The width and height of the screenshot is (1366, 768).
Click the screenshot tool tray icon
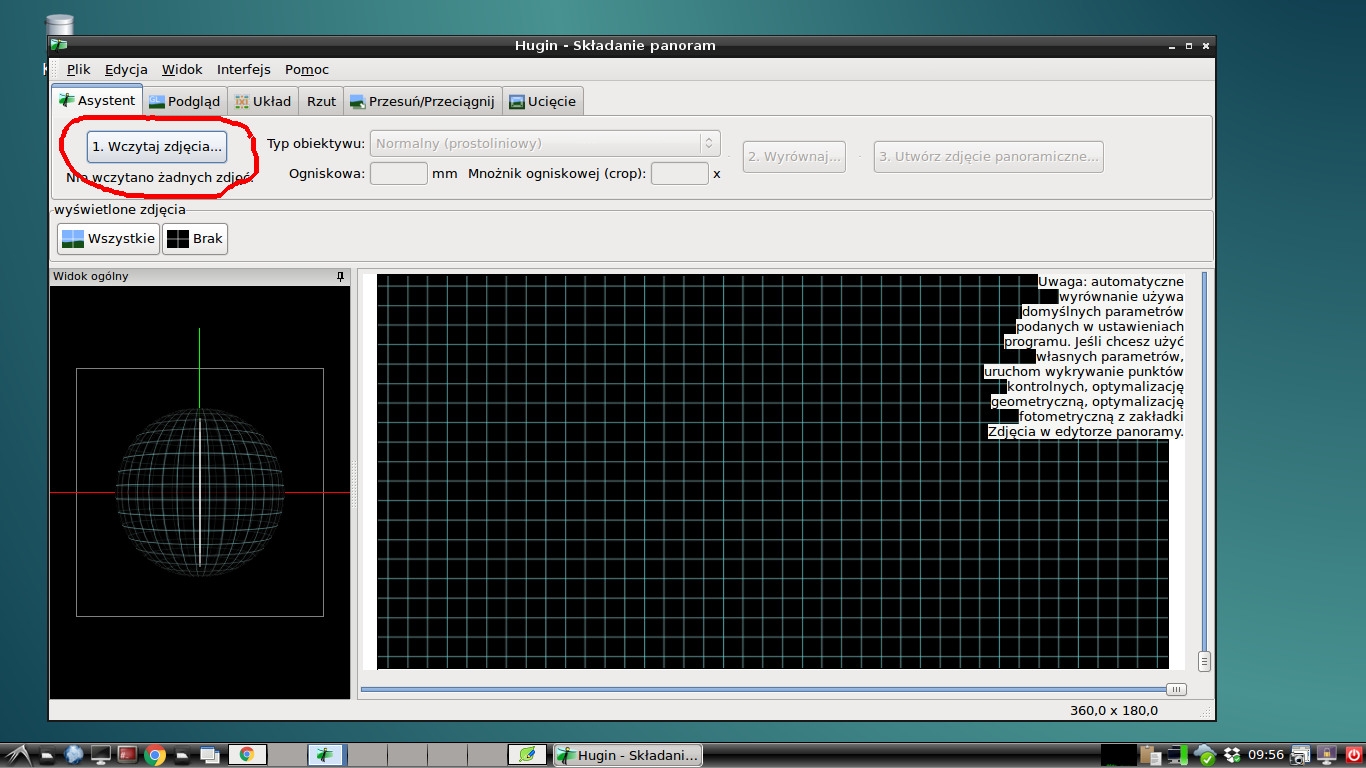(x=1300, y=755)
